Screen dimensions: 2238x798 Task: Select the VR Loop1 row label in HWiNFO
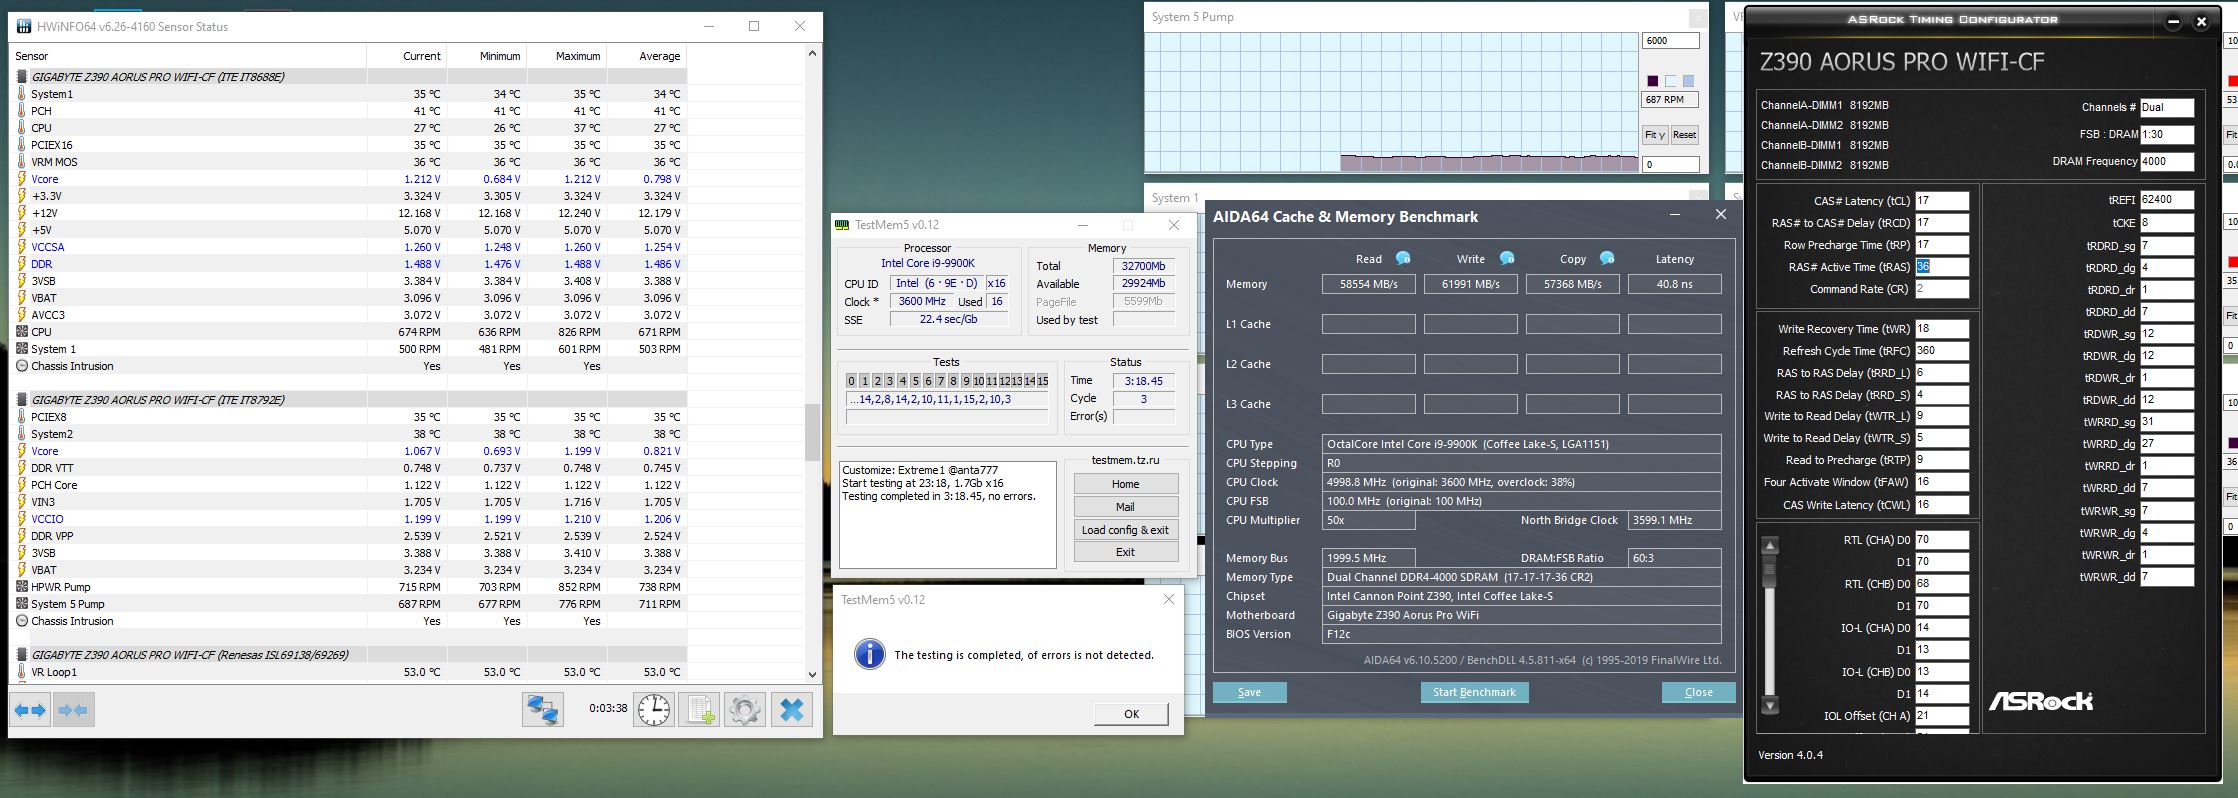point(54,672)
